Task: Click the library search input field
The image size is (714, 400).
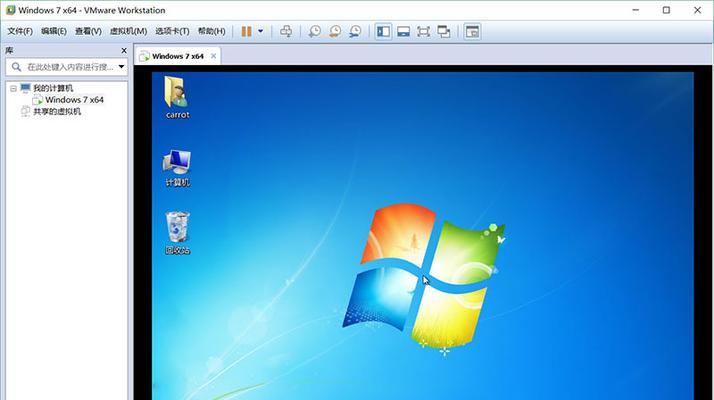Action: coord(66,67)
